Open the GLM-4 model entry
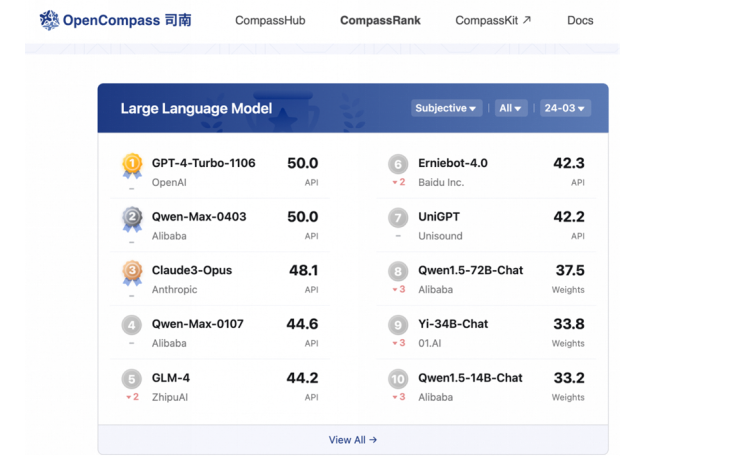Image resolution: width=736 pixels, height=469 pixels. coord(171,378)
